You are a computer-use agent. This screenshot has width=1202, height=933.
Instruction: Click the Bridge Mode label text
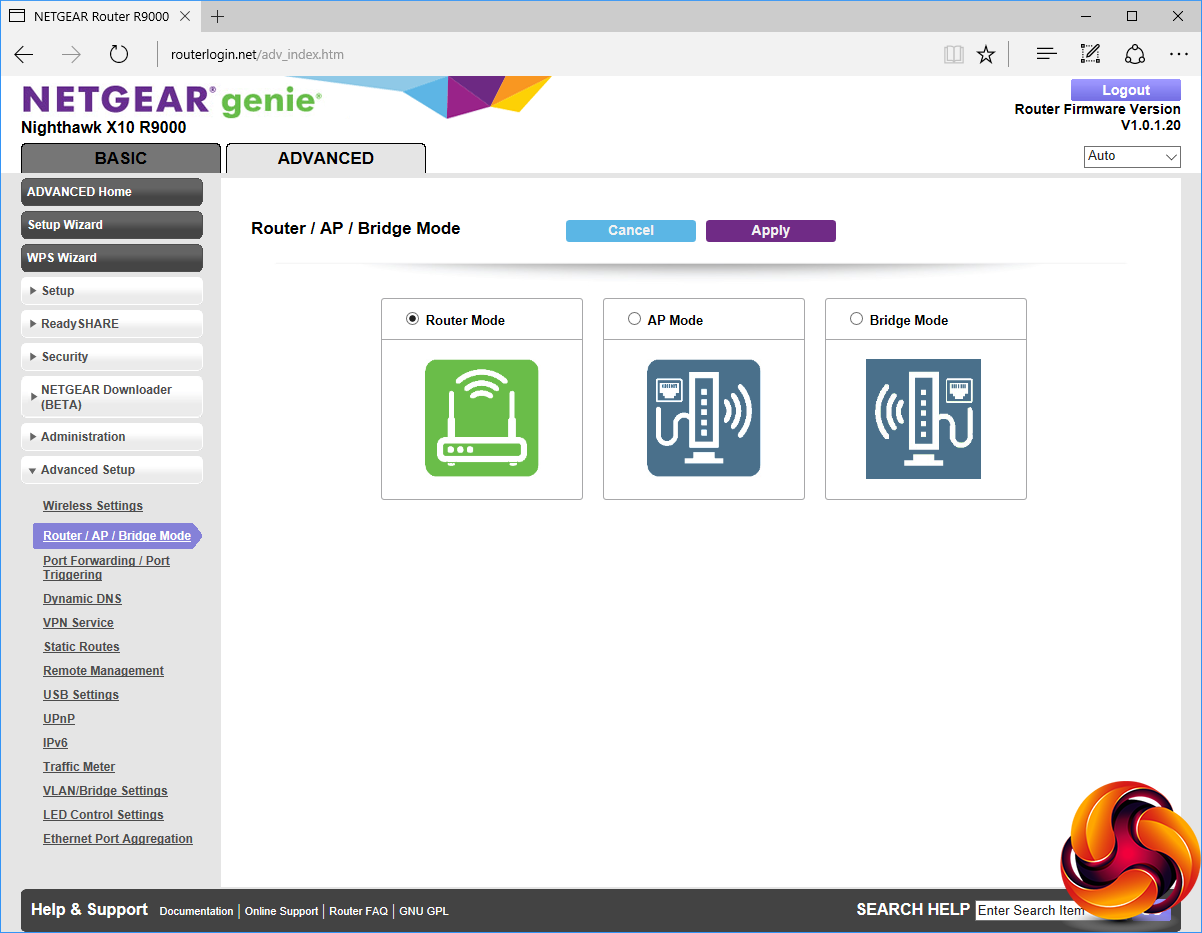[909, 320]
